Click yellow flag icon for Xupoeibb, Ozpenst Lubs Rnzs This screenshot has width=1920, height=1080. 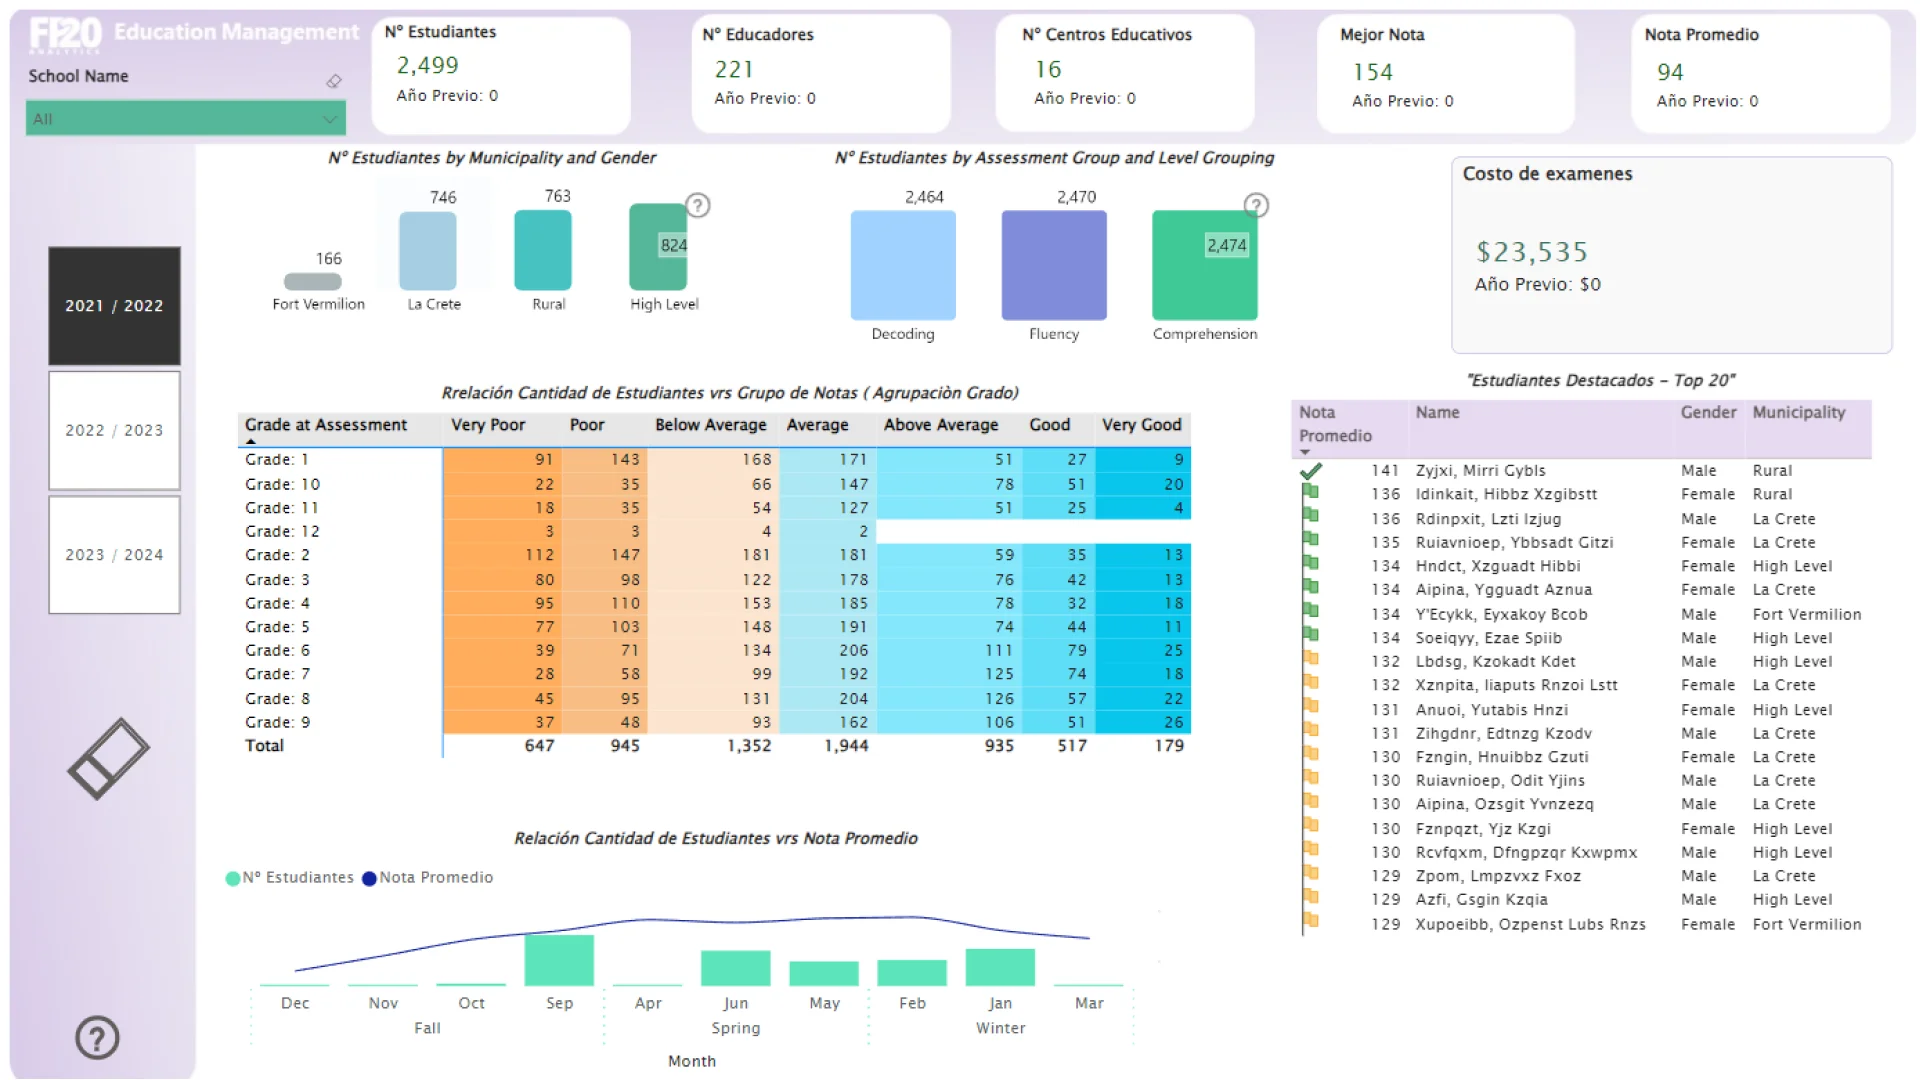click(x=1311, y=921)
